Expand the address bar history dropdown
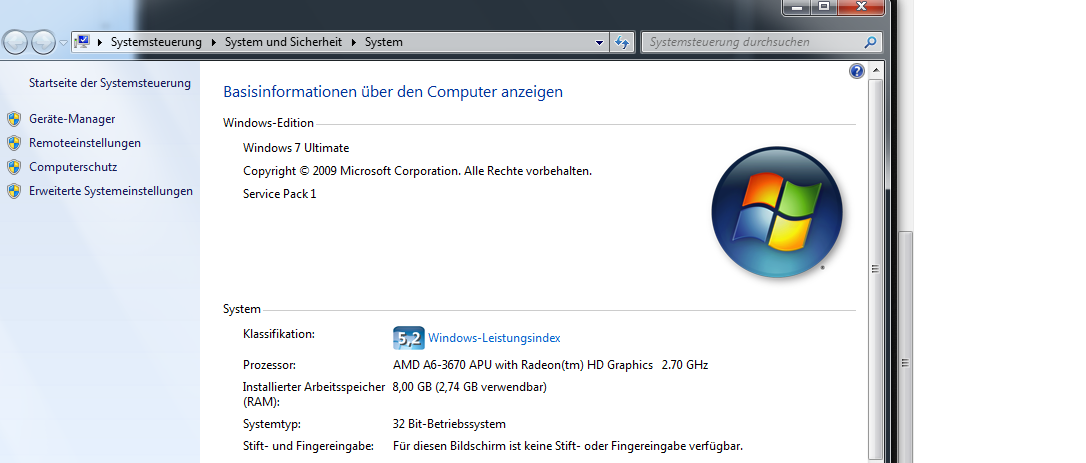Image resolution: width=1086 pixels, height=463 pixels. coord(599,43)
